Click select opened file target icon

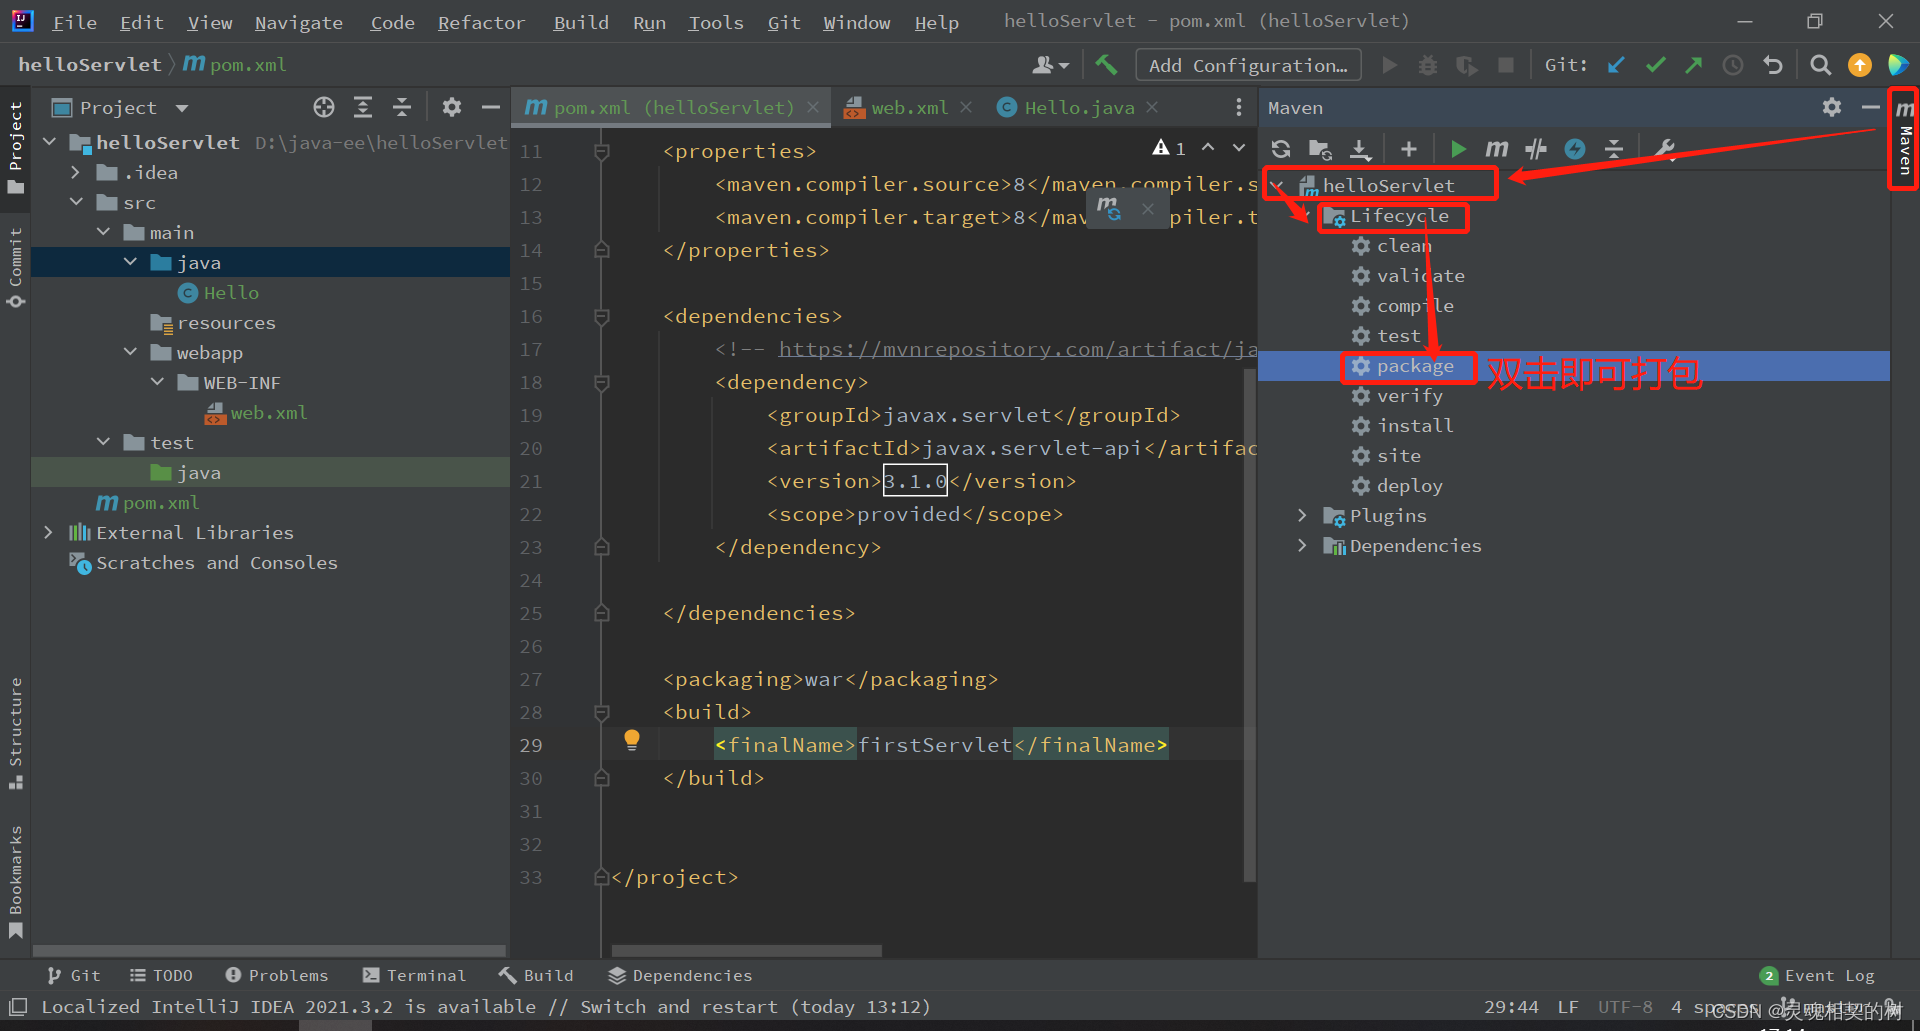[x=323, y=107]
